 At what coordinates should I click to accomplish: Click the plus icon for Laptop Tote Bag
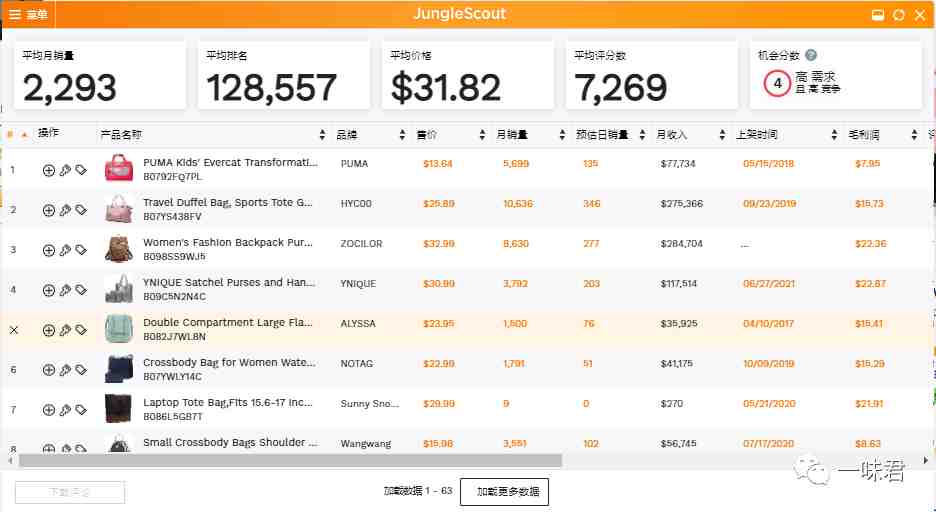click(x=49, y=410)
